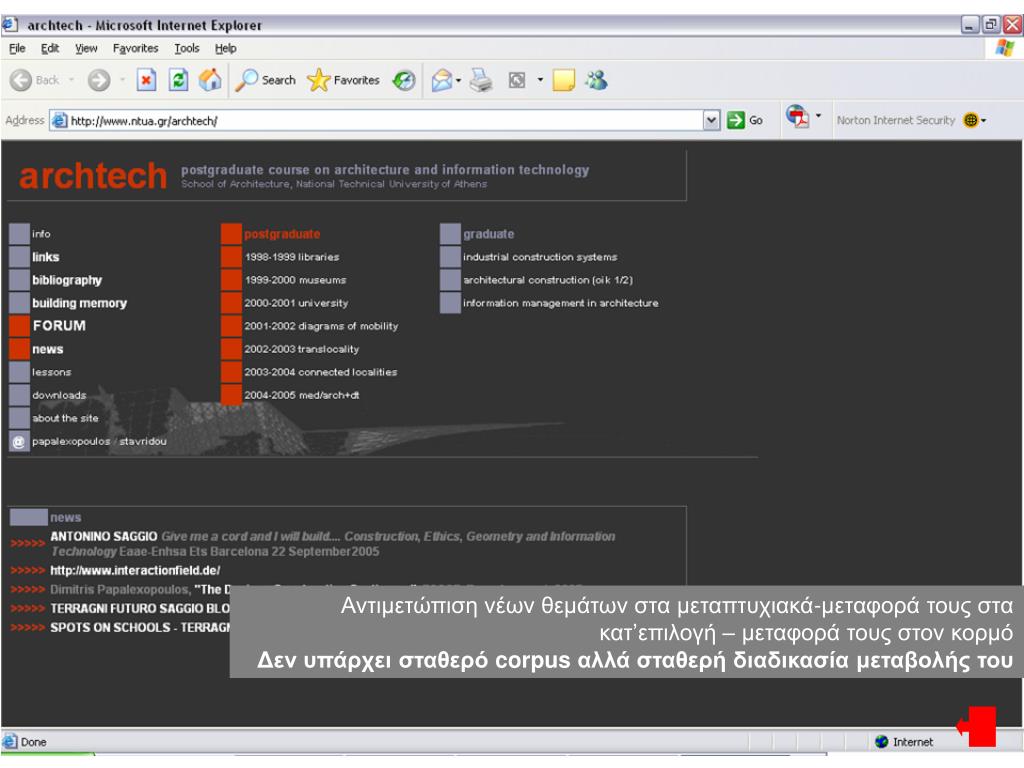Click the Windows flag logo
Viewport: 1024px width, 768px height.
click(1005, 48)
